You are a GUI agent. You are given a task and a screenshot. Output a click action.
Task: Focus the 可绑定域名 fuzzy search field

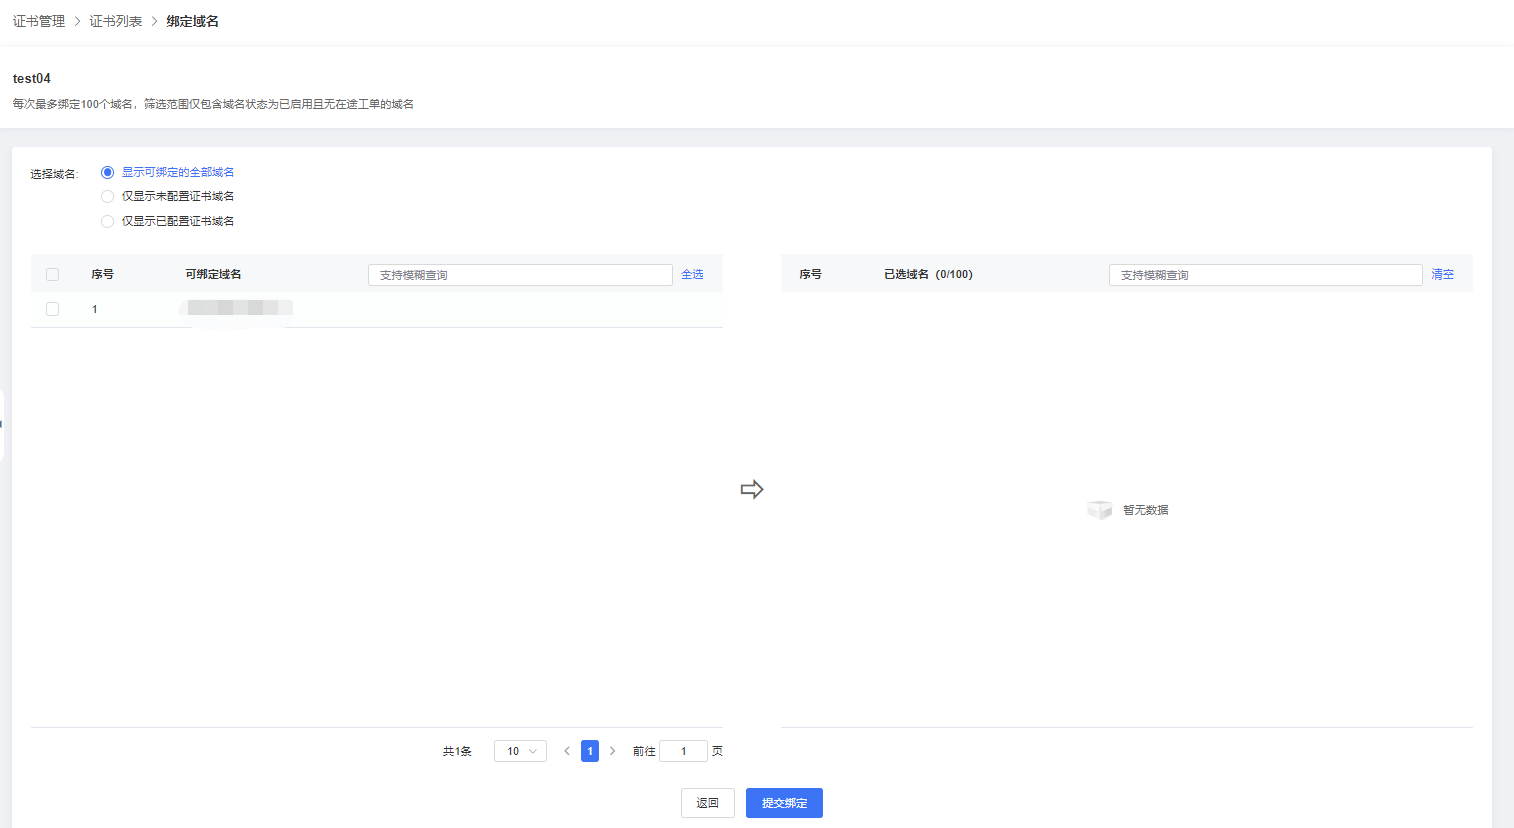point(520,275)
